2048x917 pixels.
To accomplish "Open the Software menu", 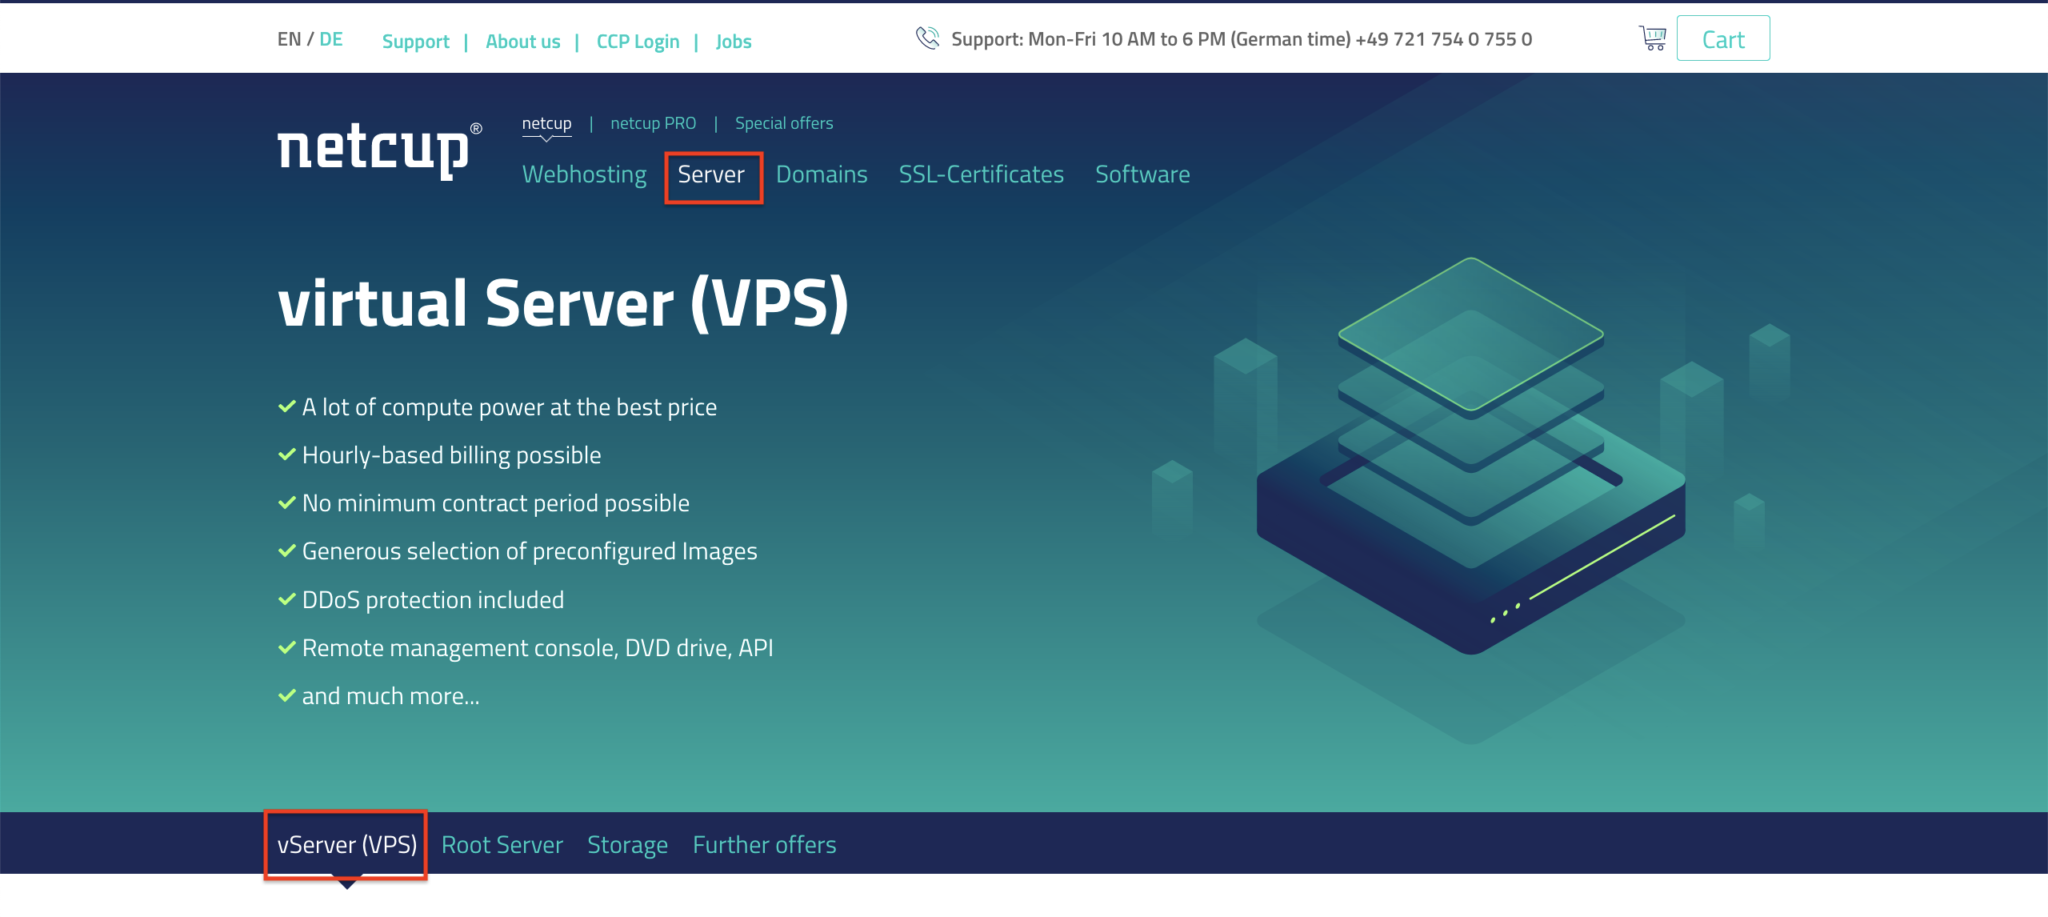I will coord(1142,174).
